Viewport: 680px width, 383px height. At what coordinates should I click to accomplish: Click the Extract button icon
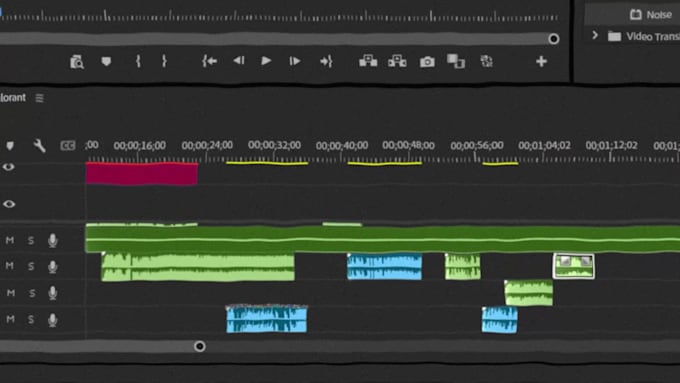click(397, 61)
